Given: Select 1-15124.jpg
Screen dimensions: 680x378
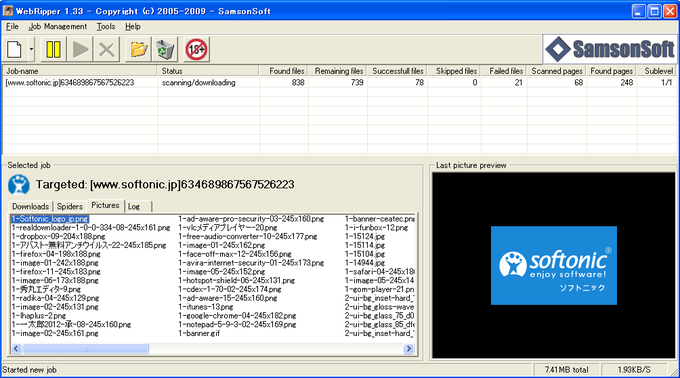Looking at the screenshot, I should tap(365, 237).
